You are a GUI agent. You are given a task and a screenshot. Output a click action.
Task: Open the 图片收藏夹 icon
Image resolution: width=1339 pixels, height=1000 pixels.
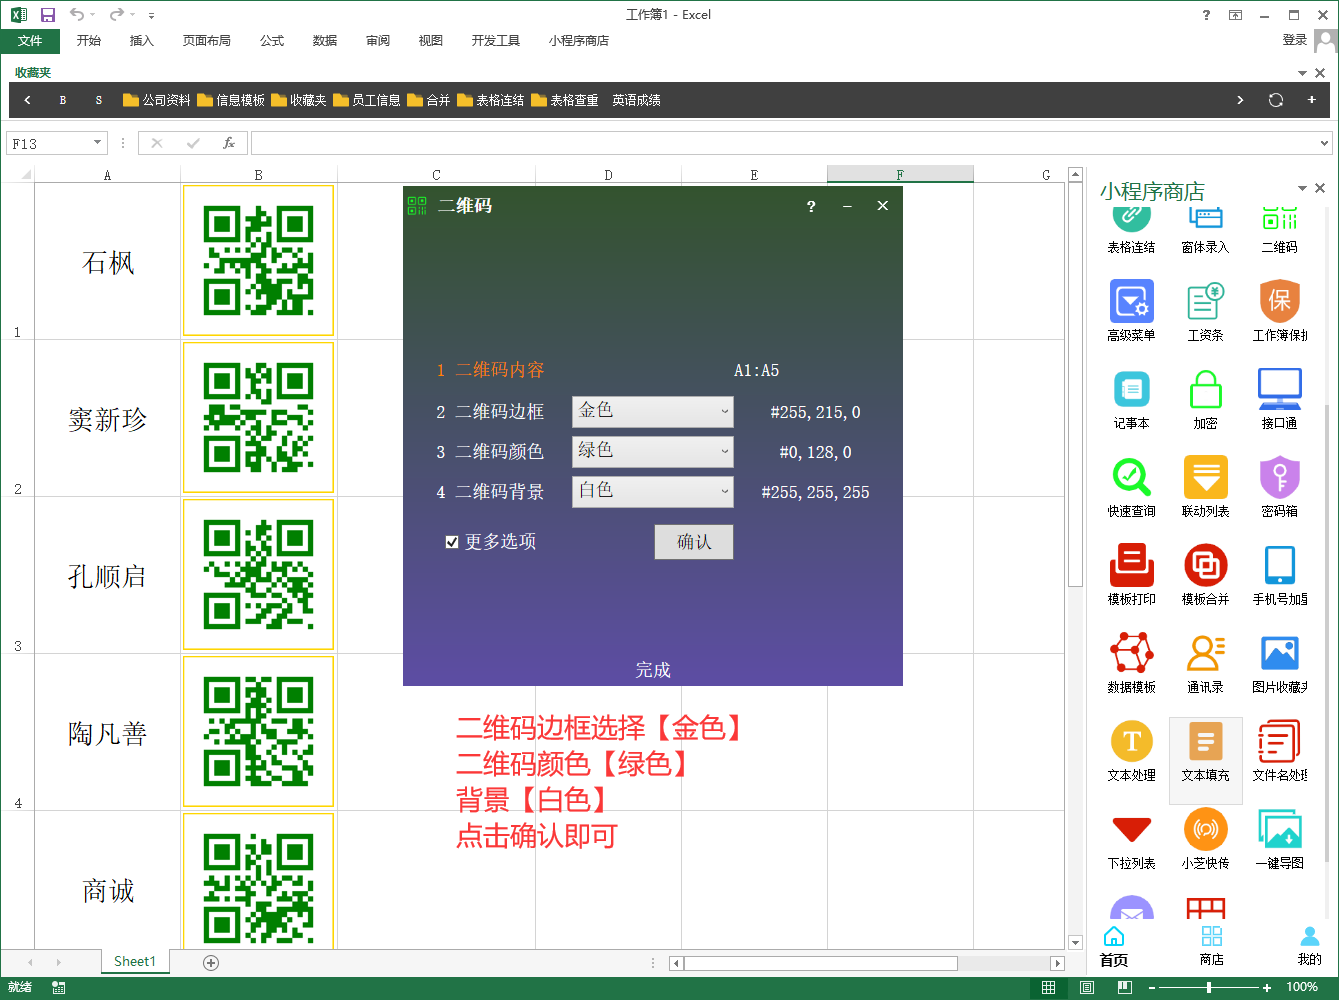point(1279,653)
